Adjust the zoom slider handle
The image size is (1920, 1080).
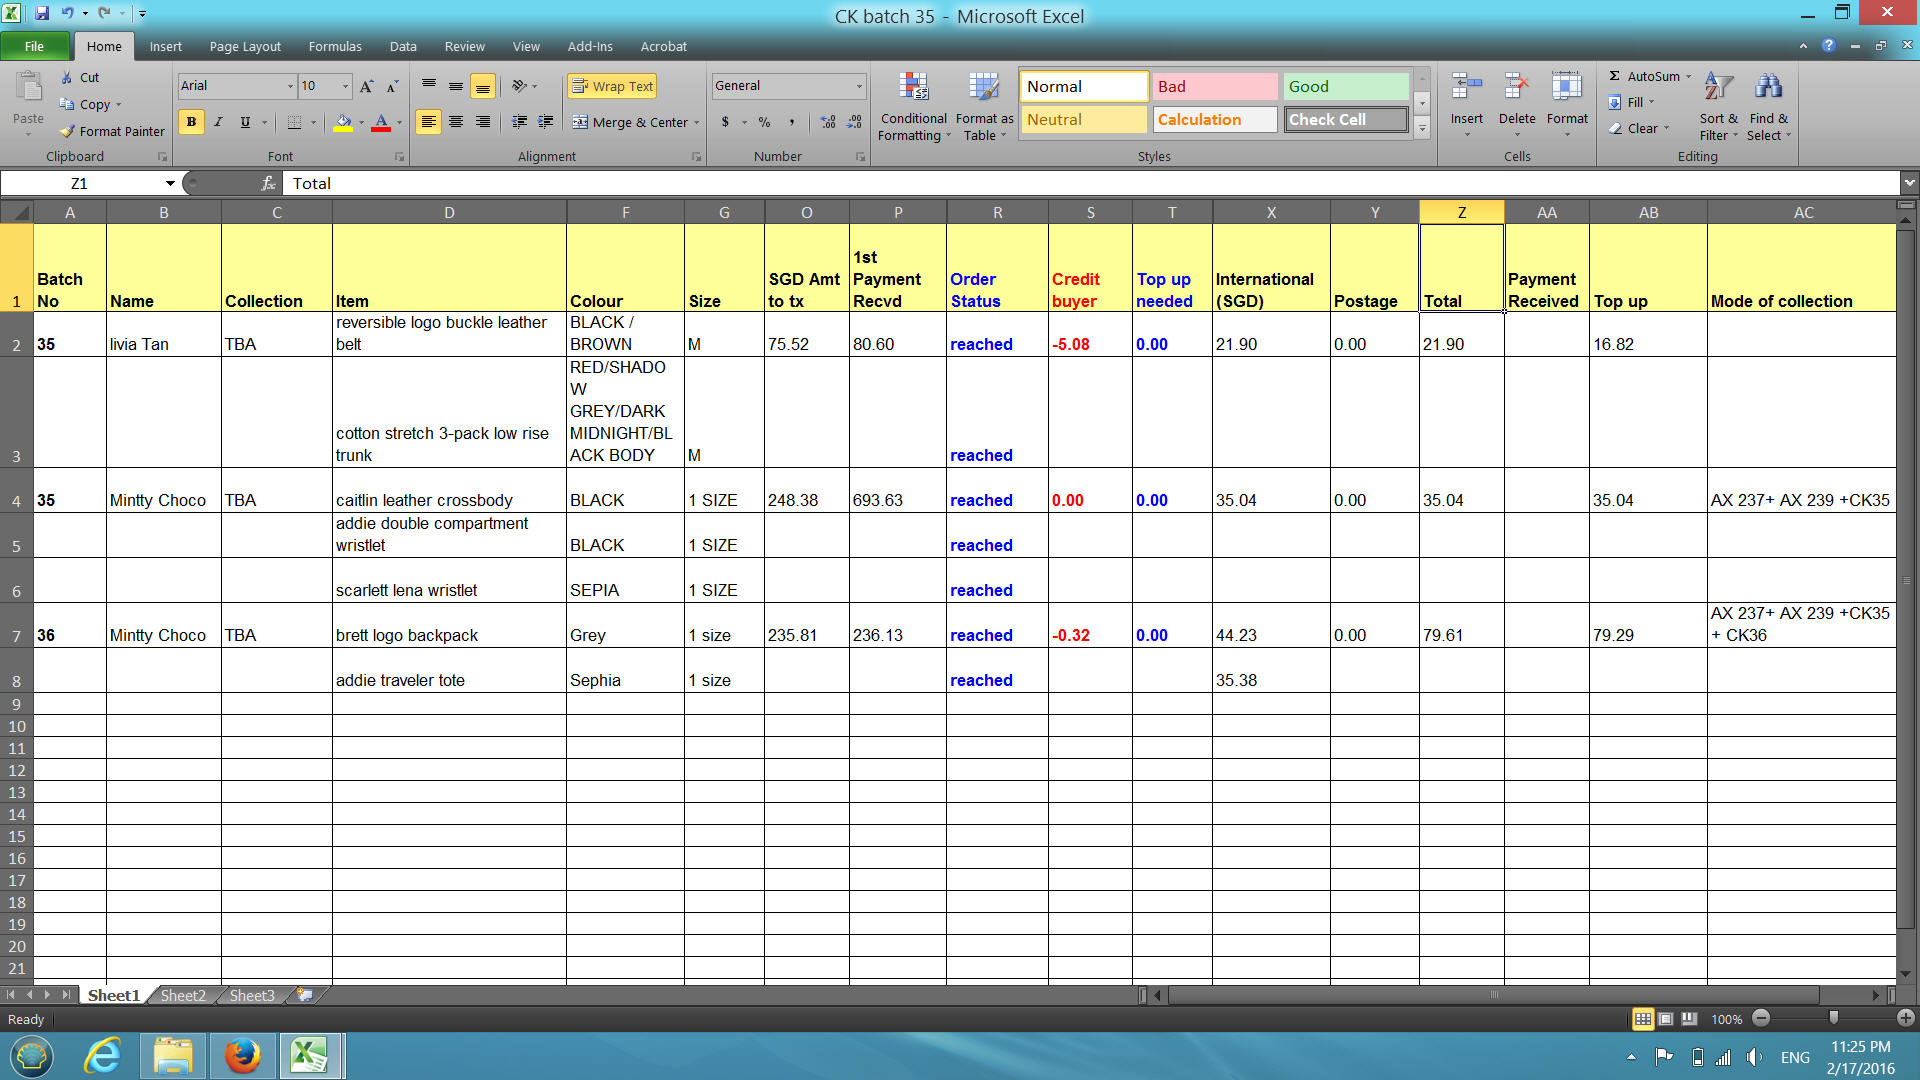[1833, 1018]
